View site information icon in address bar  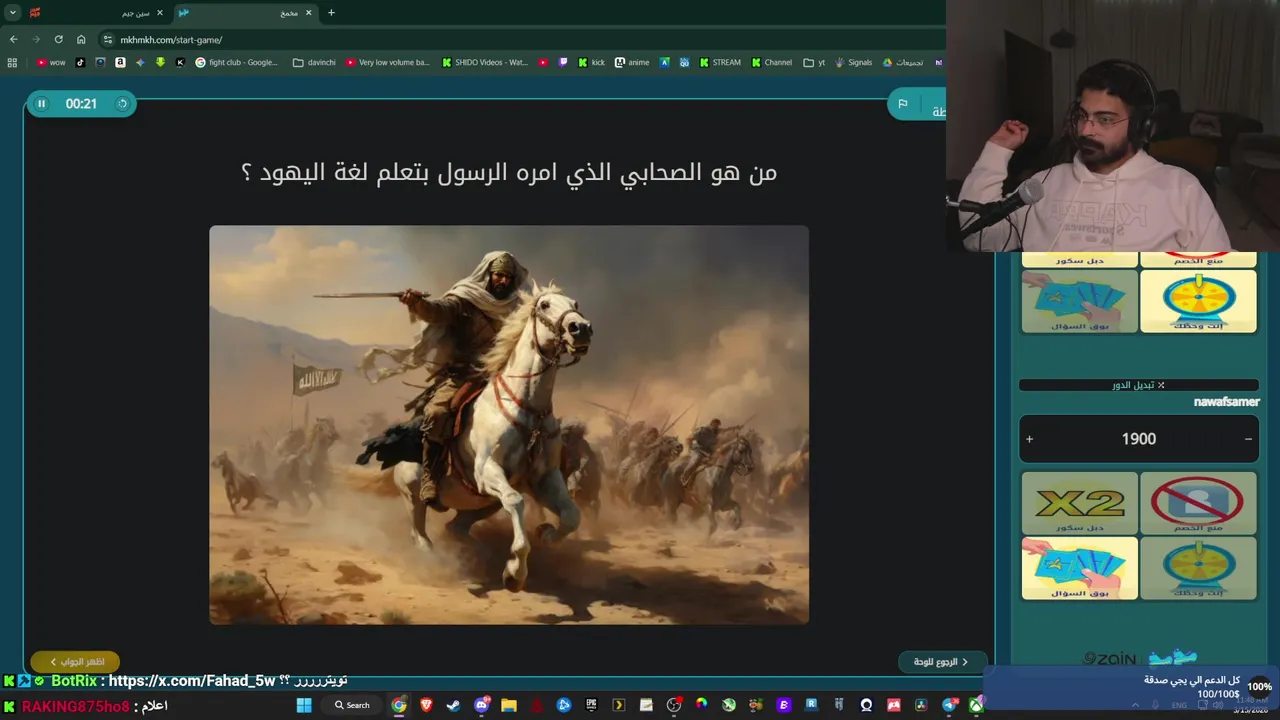click(x=108, y=40)
